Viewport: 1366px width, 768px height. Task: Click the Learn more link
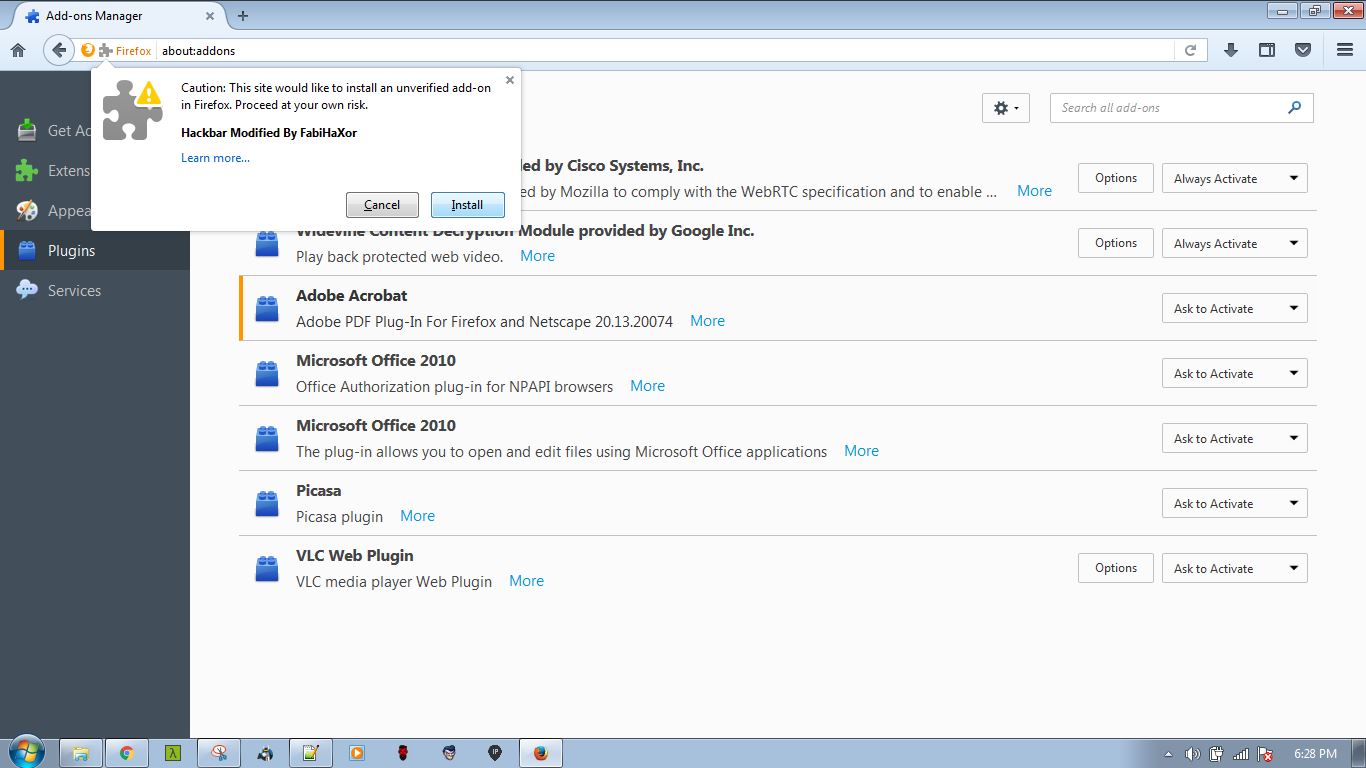[213, 157]
